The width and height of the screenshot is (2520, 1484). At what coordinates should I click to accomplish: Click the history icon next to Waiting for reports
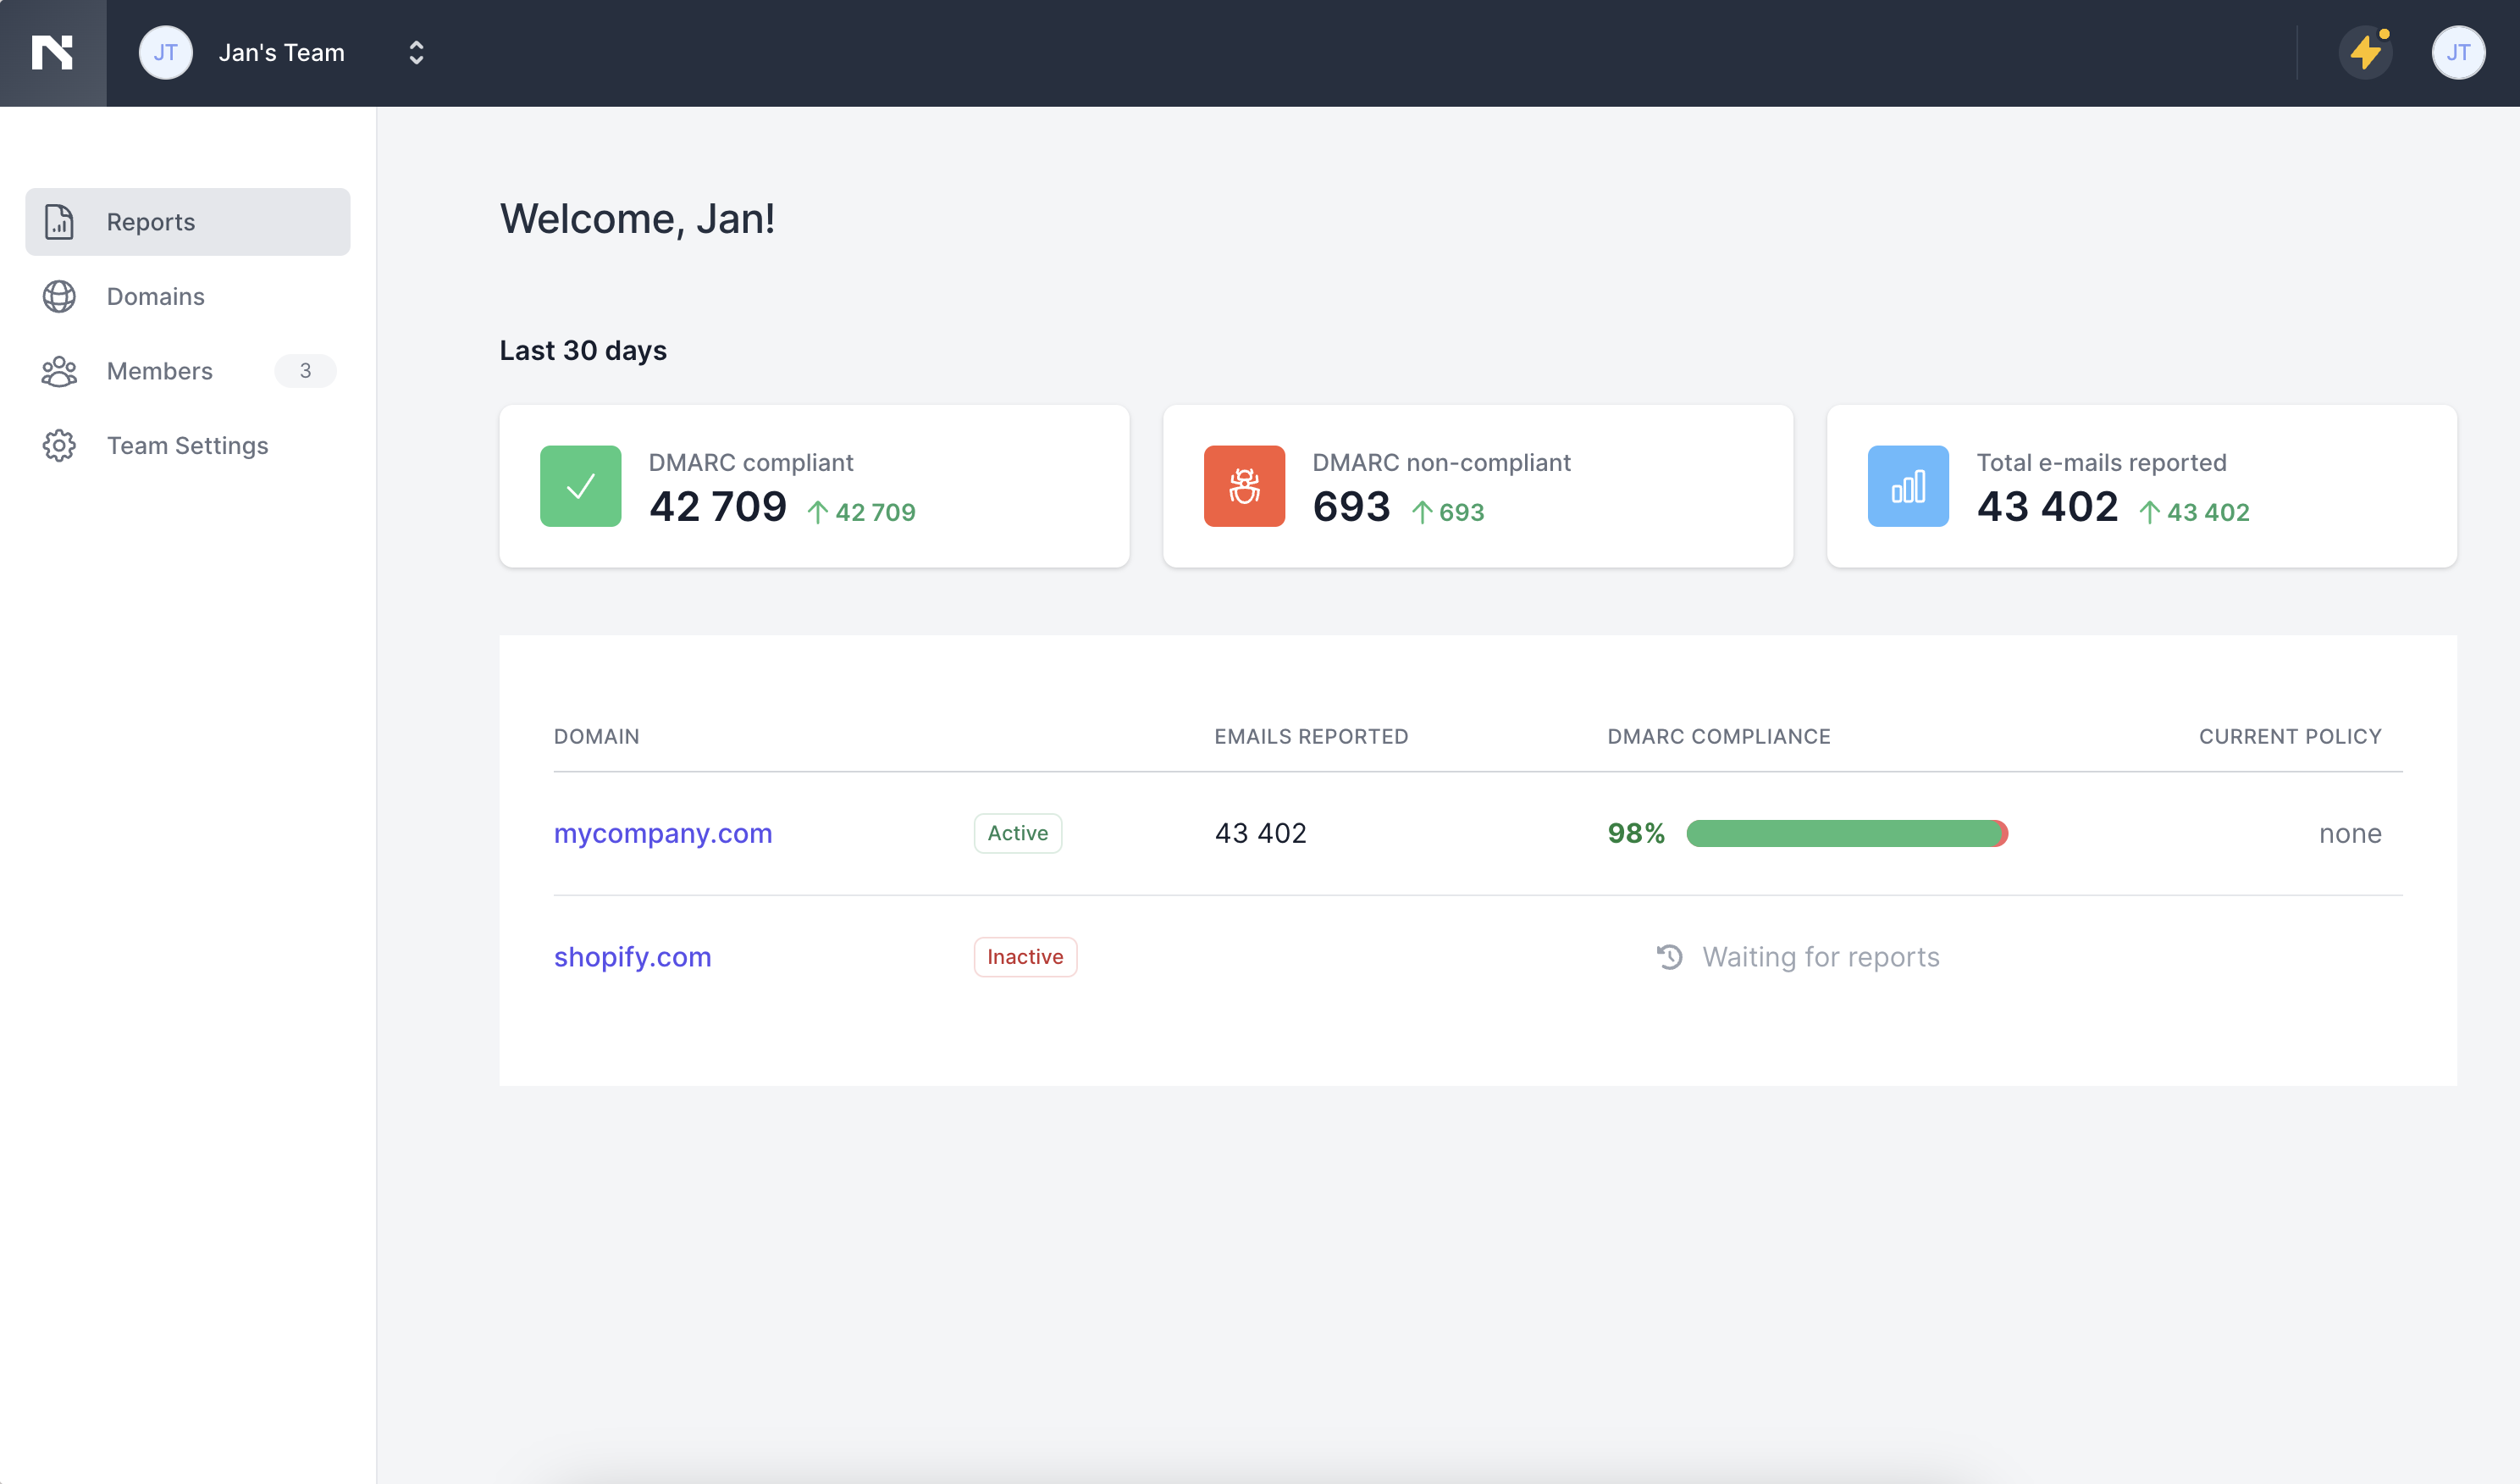coord(1668,956)
